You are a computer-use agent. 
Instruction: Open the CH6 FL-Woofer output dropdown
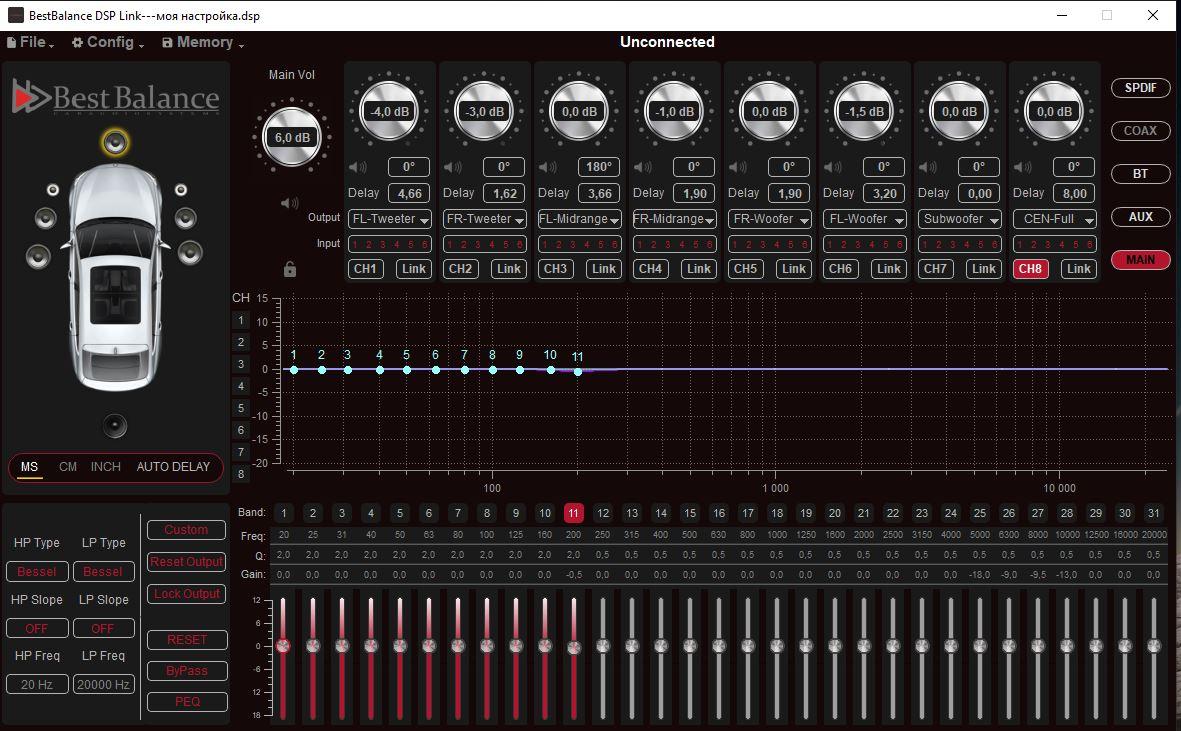tap(864, 219)
